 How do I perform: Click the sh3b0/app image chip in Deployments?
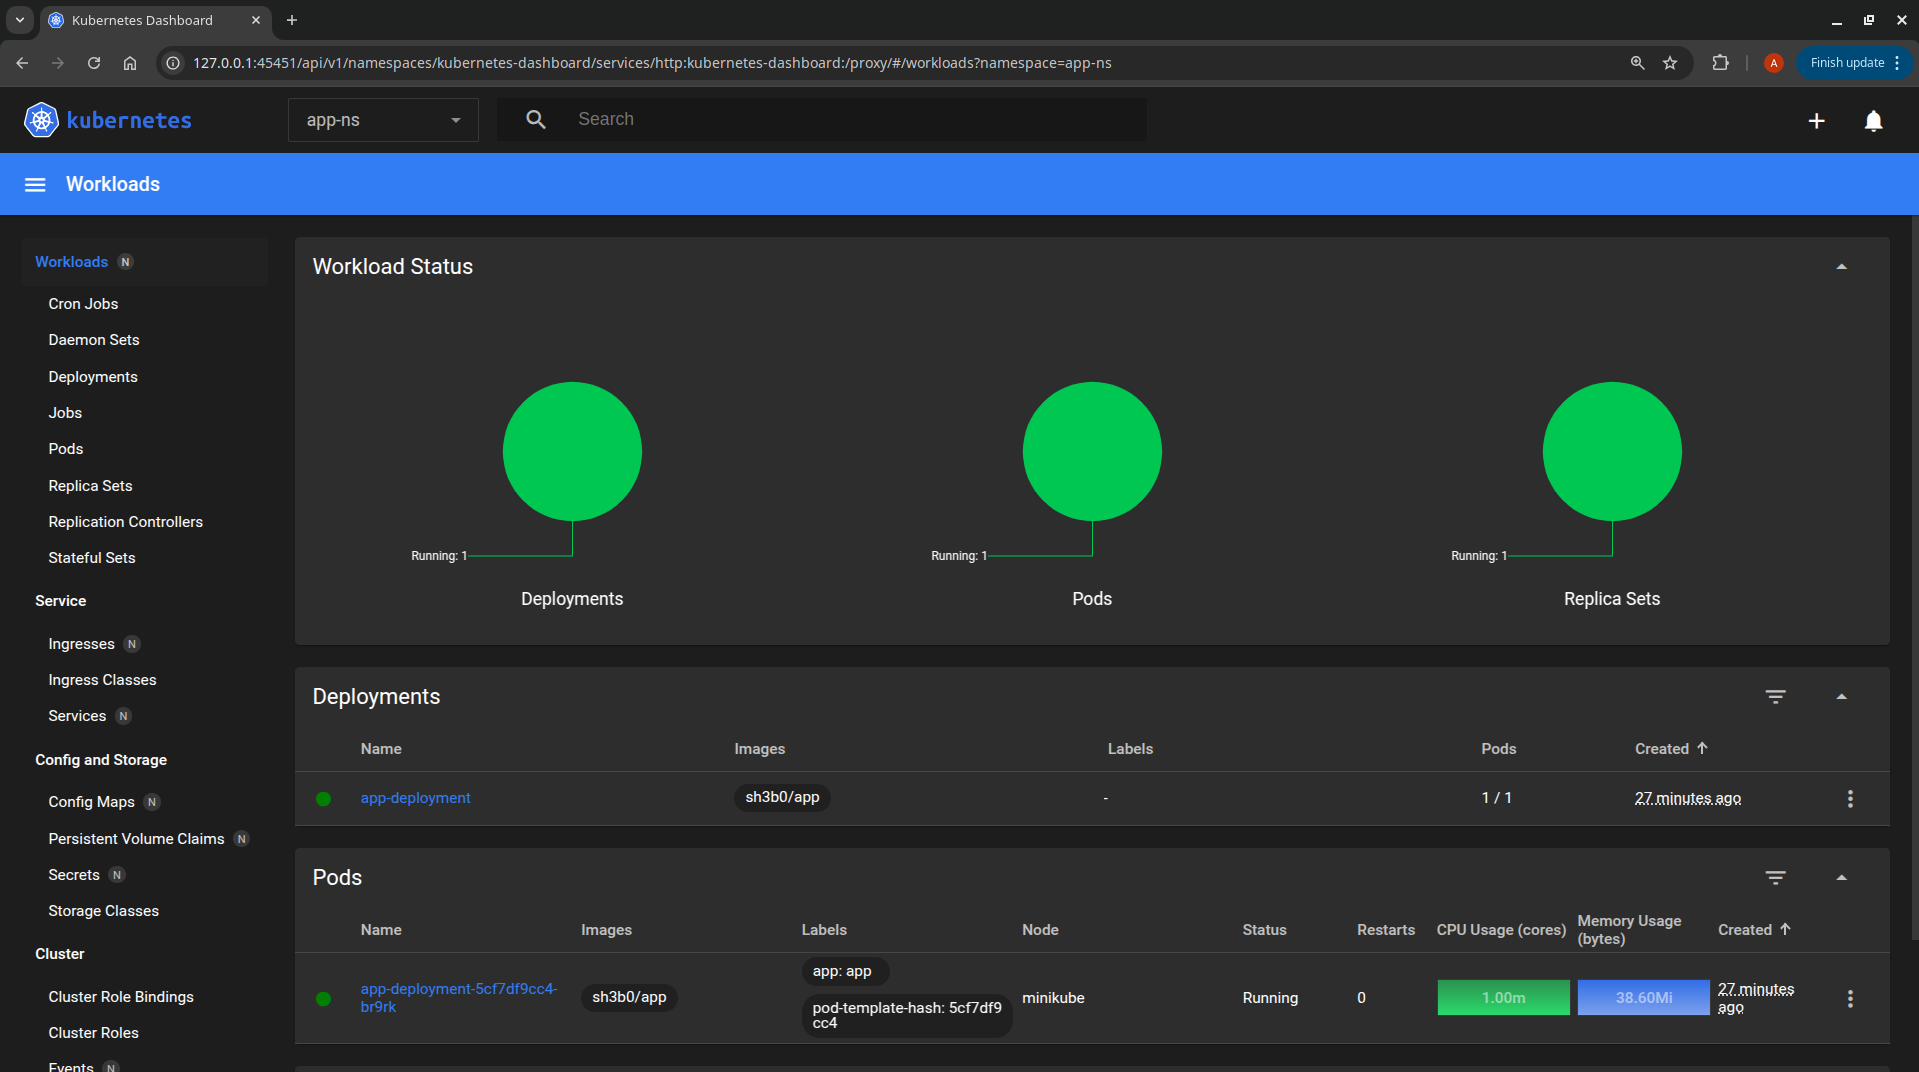[x=782, y=798]
